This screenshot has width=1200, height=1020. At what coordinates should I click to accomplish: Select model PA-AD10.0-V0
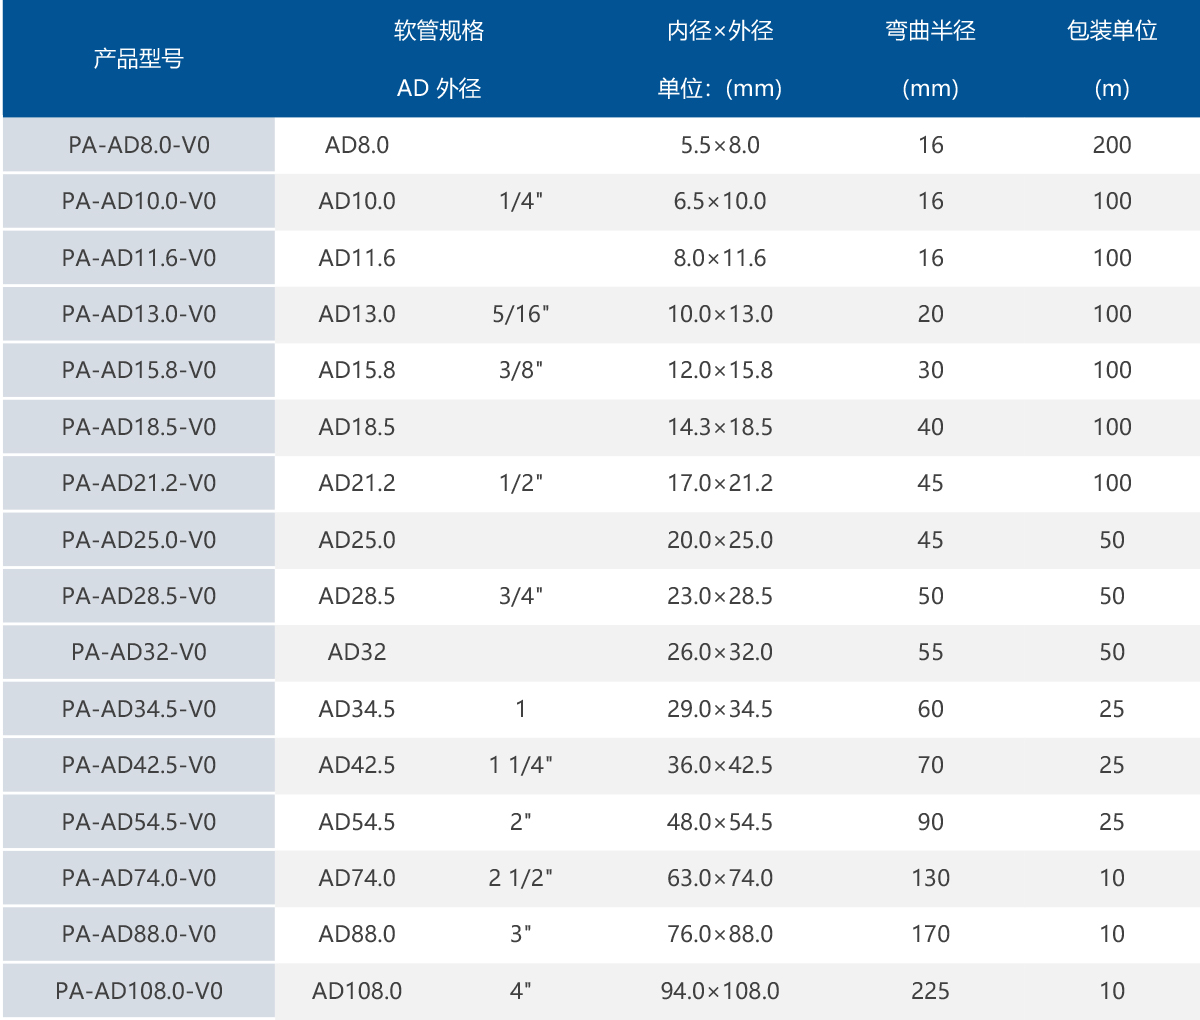point(139,201)
